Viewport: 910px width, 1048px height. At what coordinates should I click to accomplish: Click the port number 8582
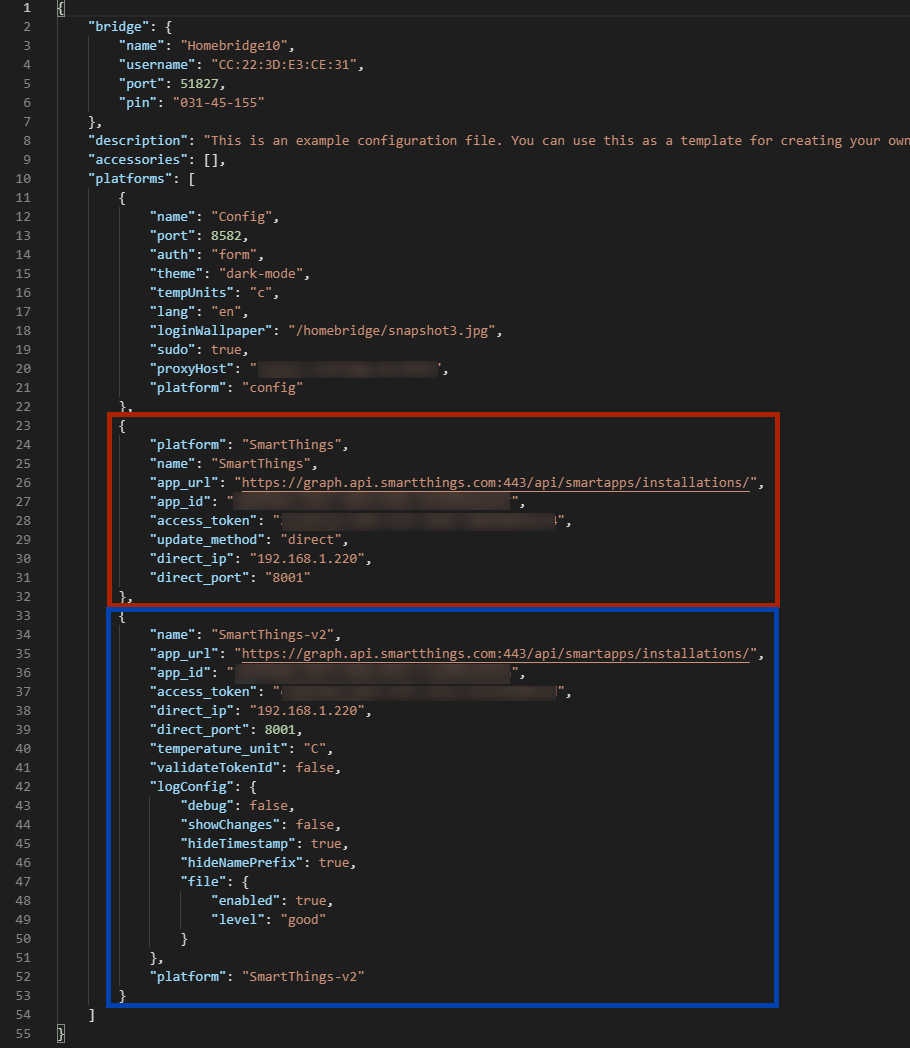tap(226, 236)
